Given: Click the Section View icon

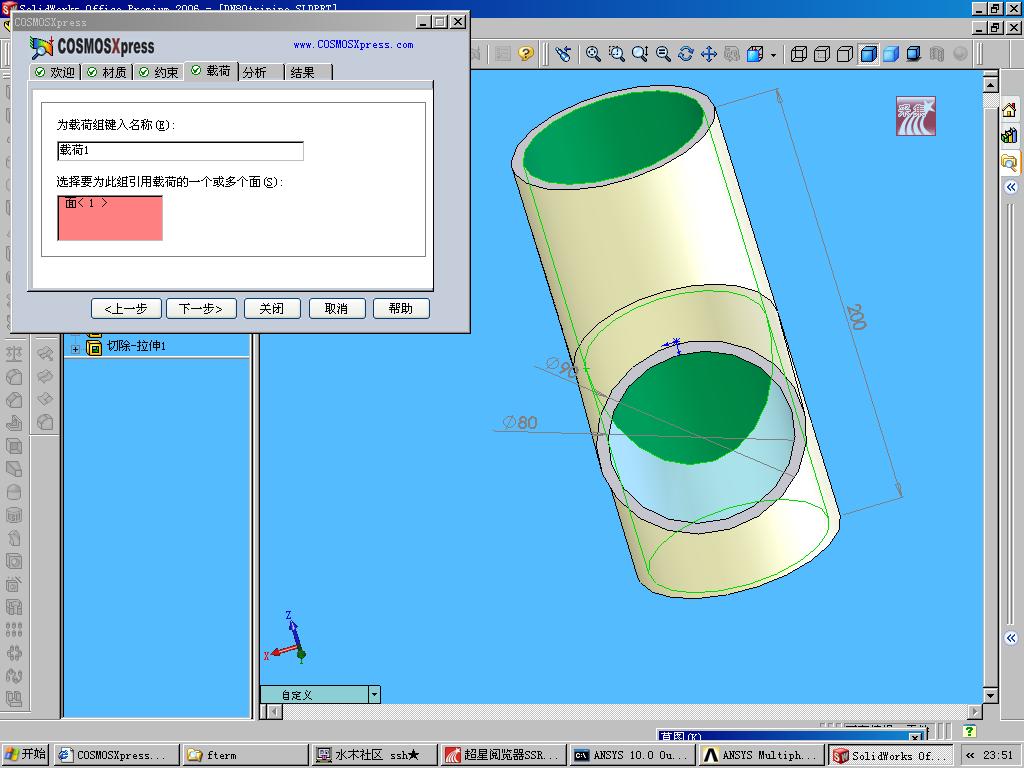Looking at the screenshot, I should [x=936, y=54].
